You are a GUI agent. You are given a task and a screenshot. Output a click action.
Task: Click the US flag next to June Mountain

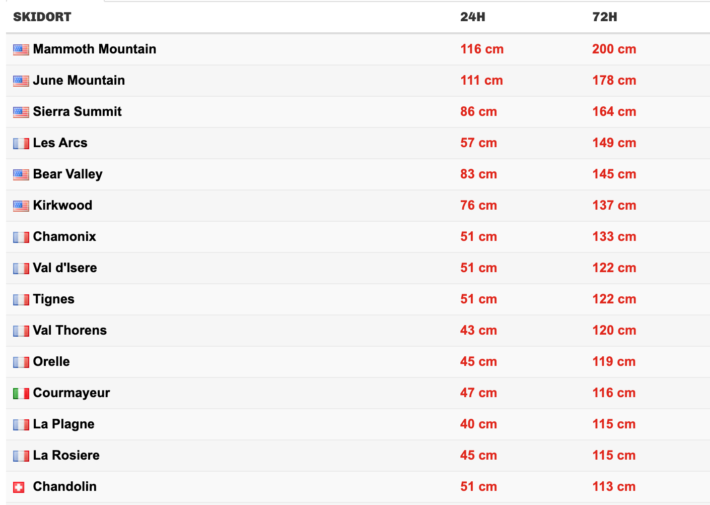pyautogui.click(x=20, y=80)
